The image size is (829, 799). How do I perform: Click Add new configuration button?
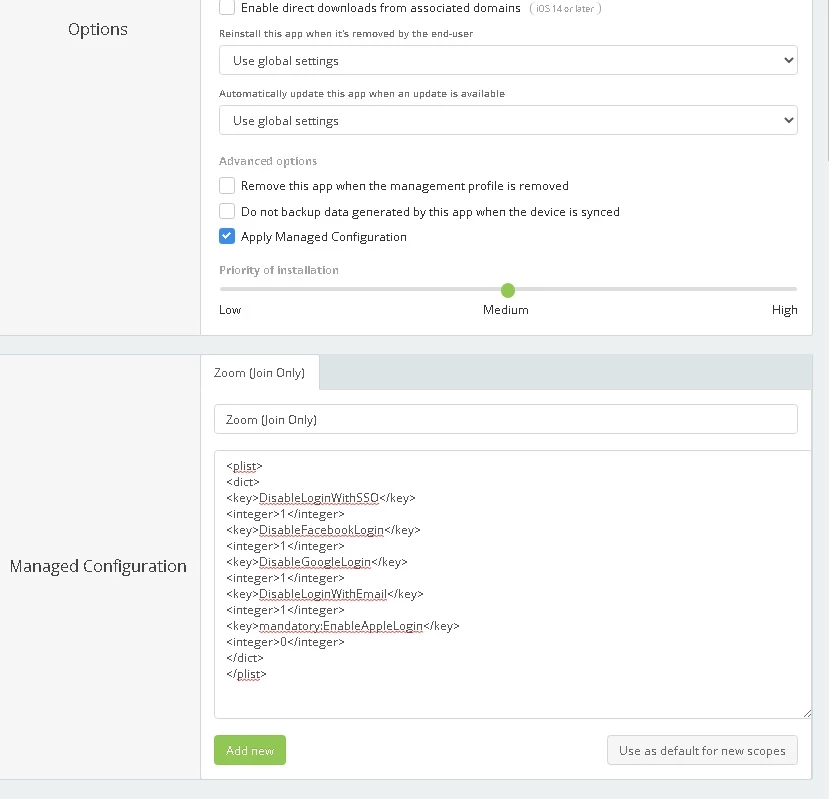click(x=250, y=750)
